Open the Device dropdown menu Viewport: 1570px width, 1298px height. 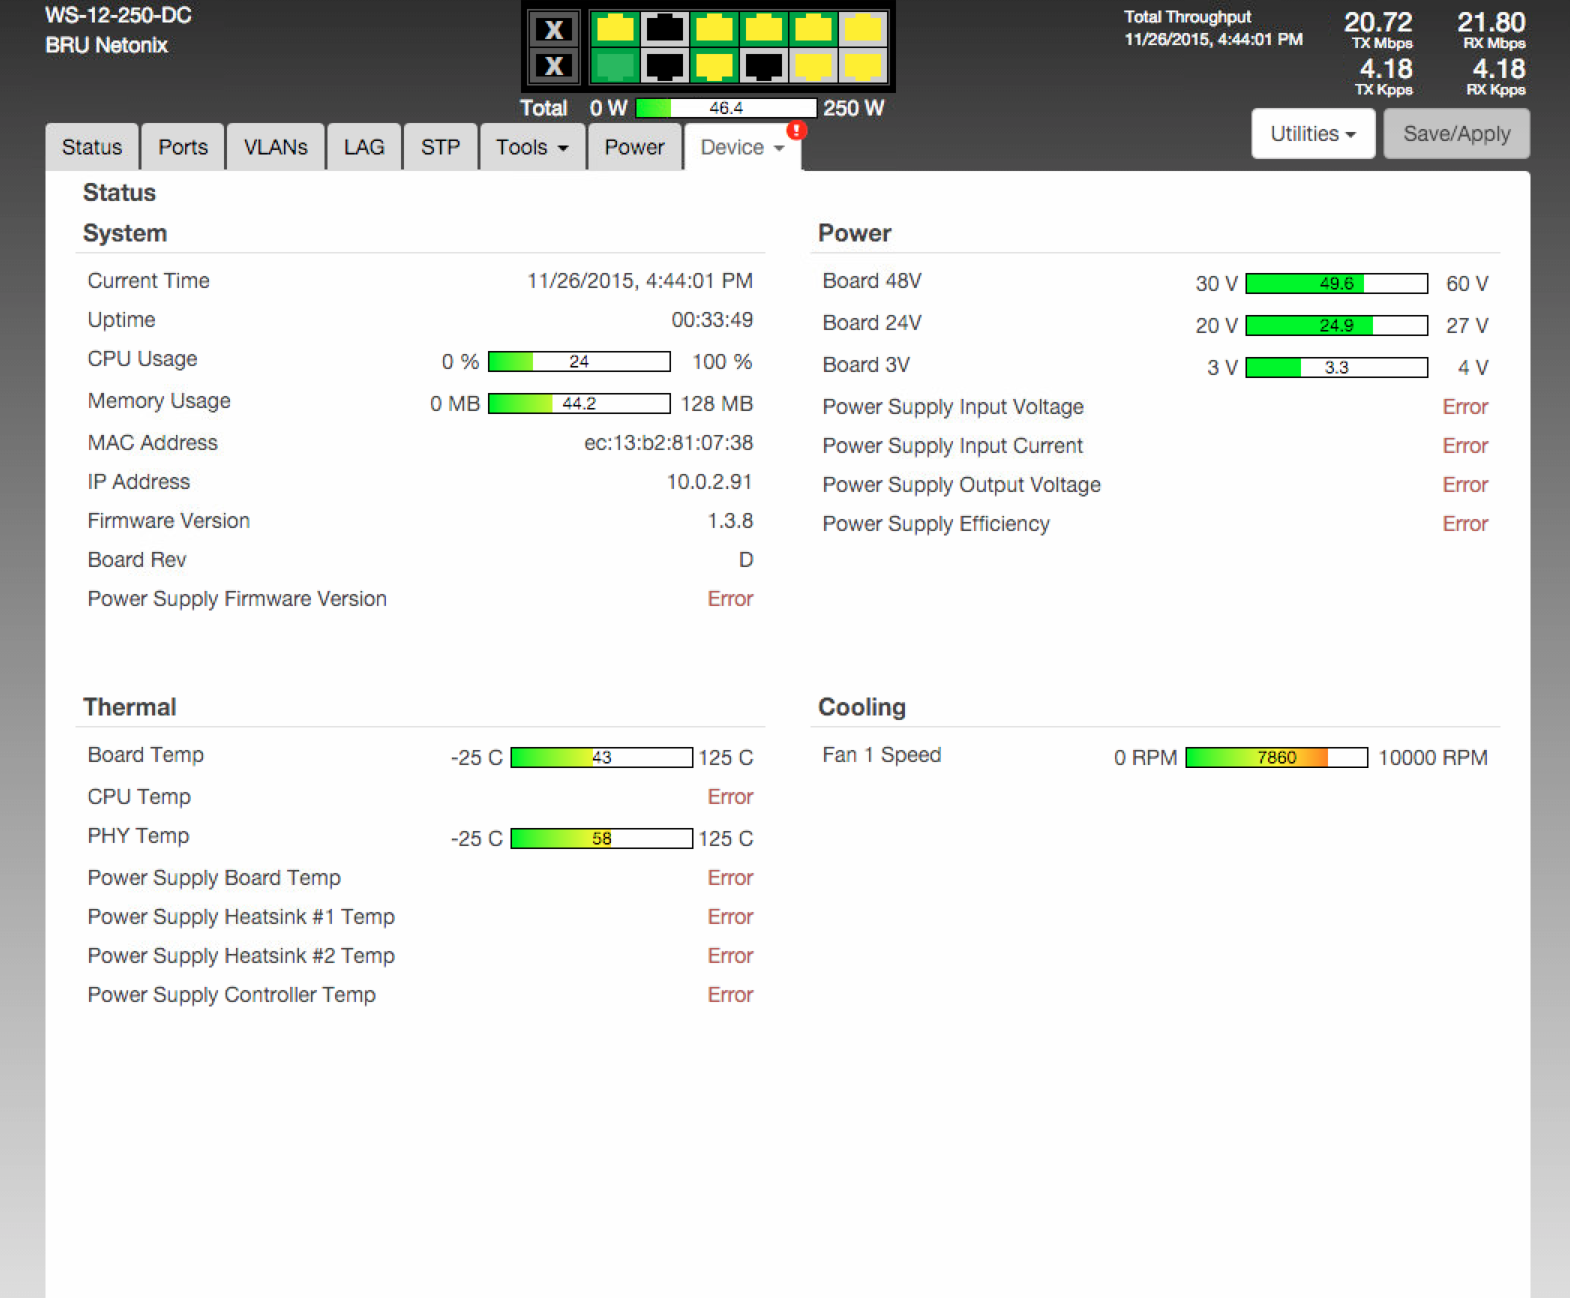point(742,147)
